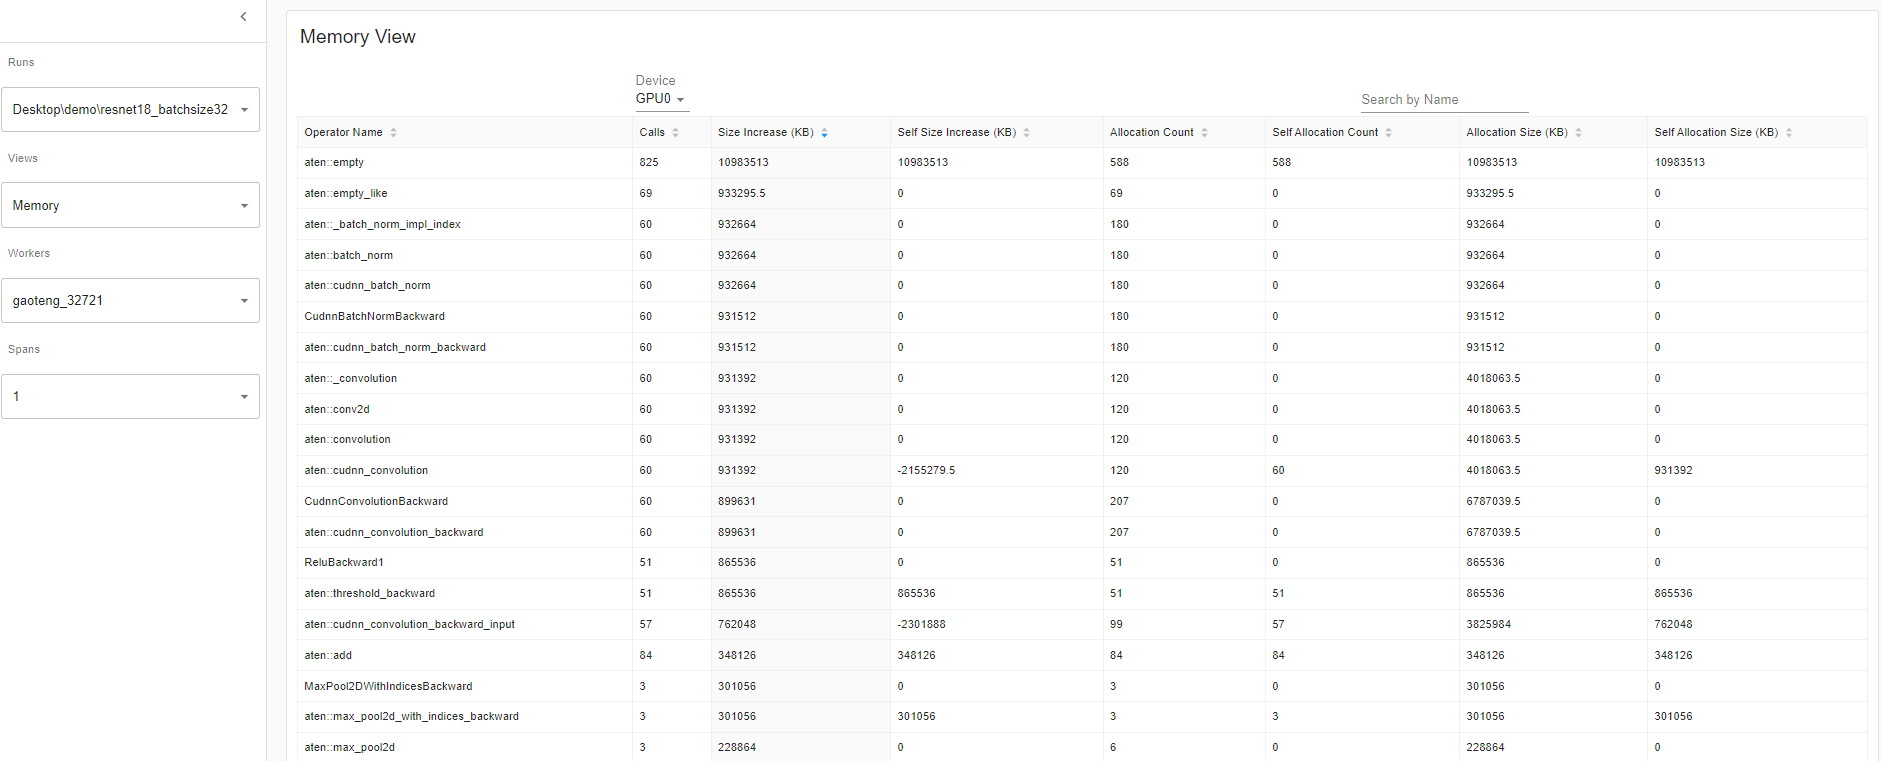Change the Device GPU0 selector
1881x761 pixels.
(x=660, y=99)
